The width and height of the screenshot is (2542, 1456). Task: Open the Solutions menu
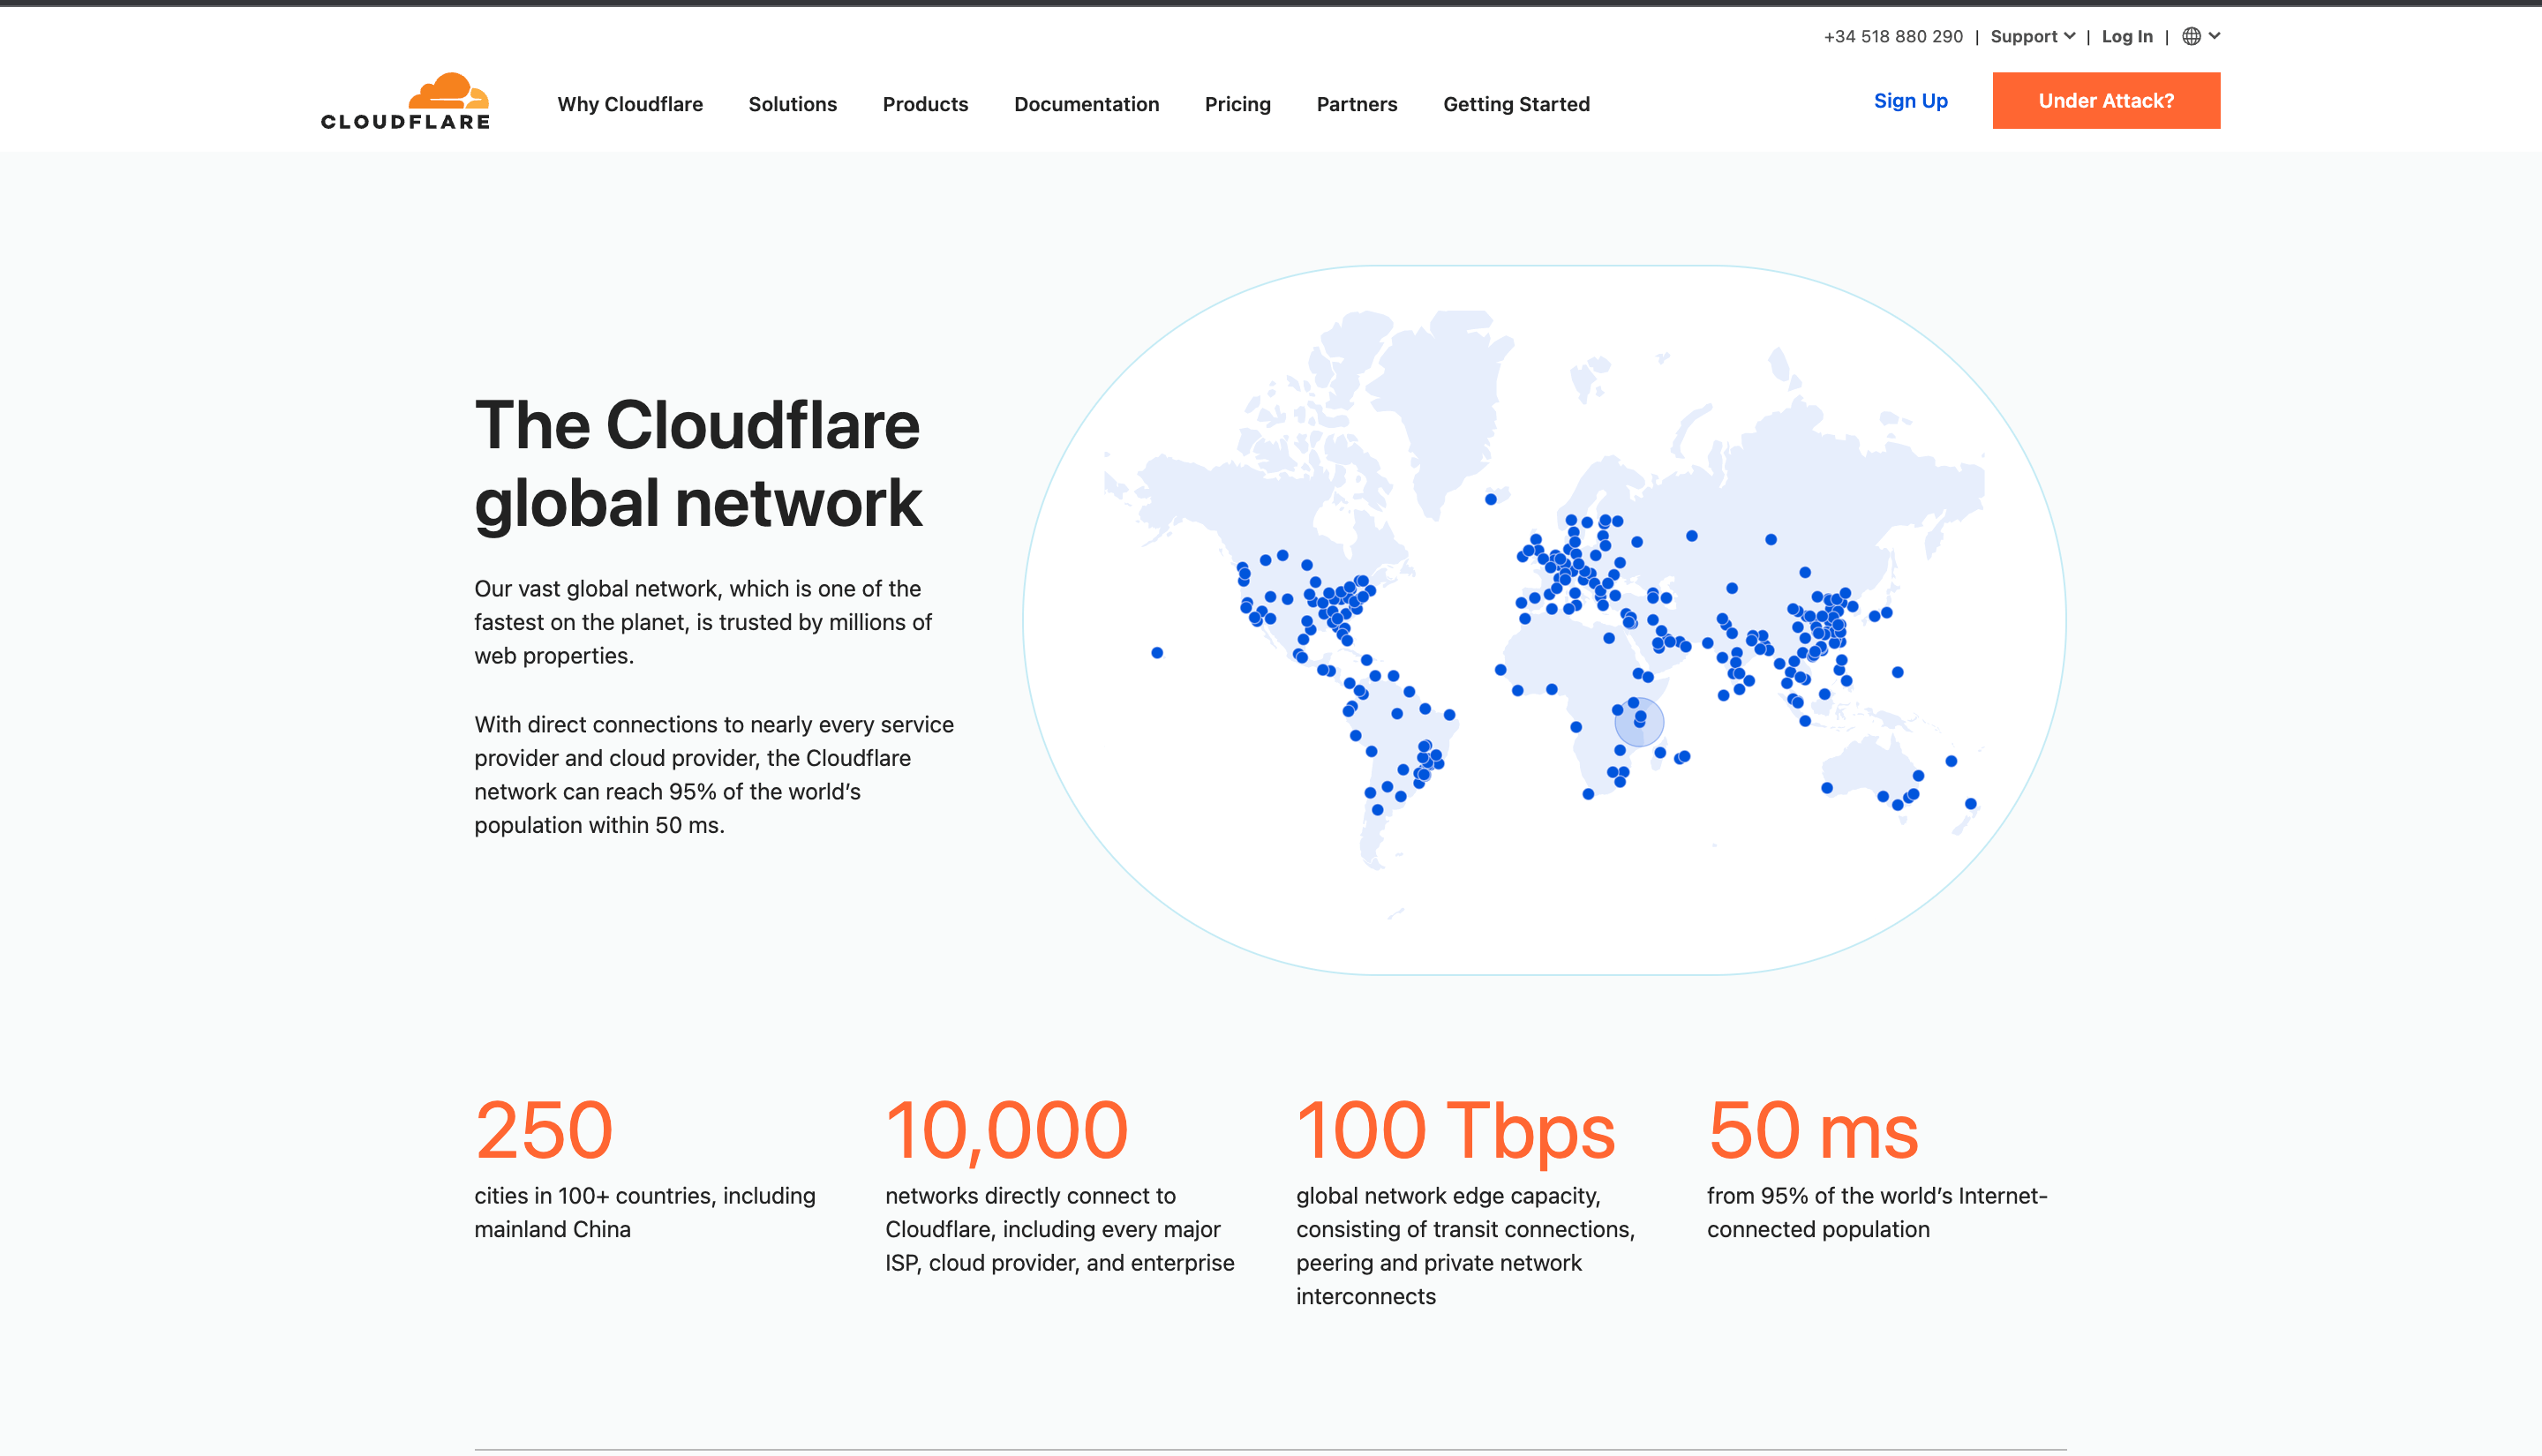(792, 104)
